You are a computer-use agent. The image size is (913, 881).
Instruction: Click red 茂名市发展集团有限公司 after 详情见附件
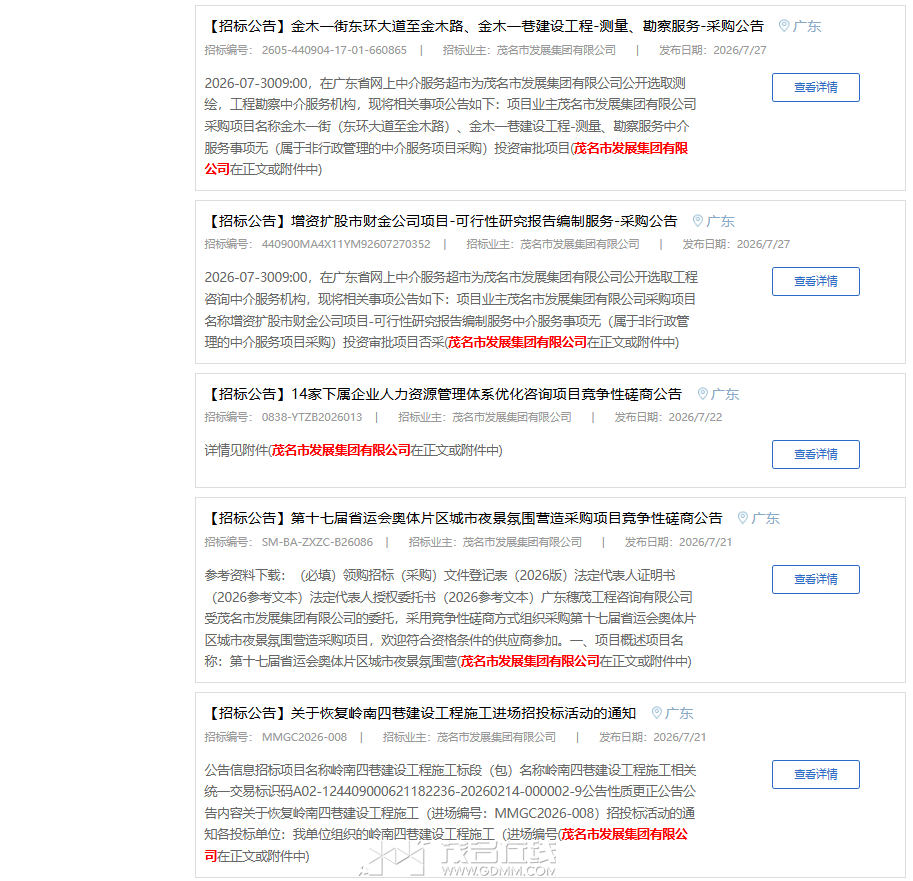coord(341,450)
